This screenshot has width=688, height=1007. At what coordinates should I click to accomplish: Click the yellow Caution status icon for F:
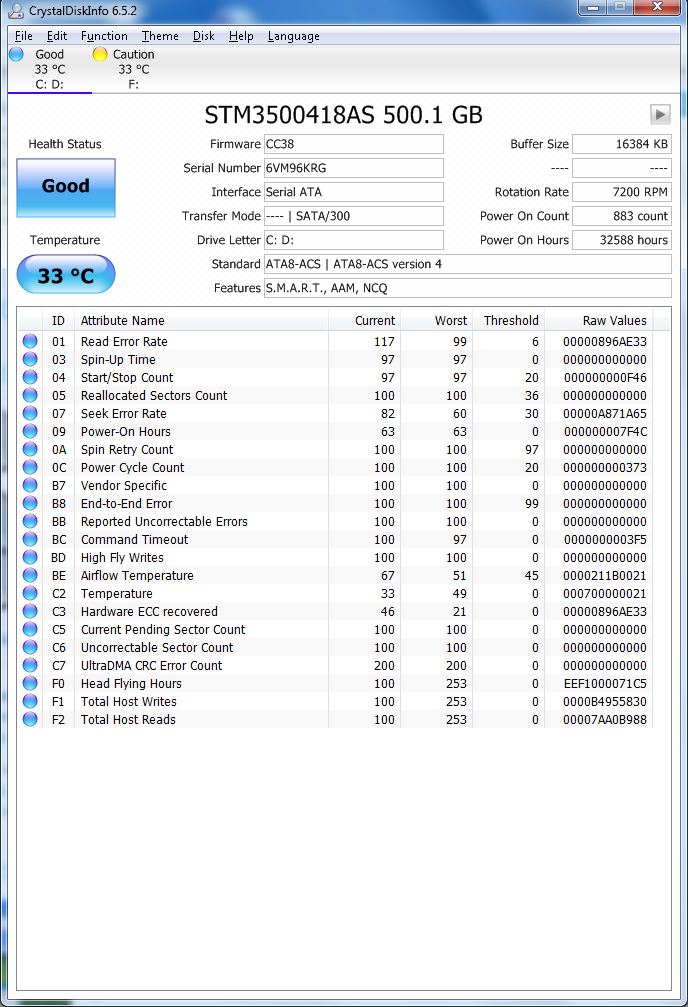100,54
